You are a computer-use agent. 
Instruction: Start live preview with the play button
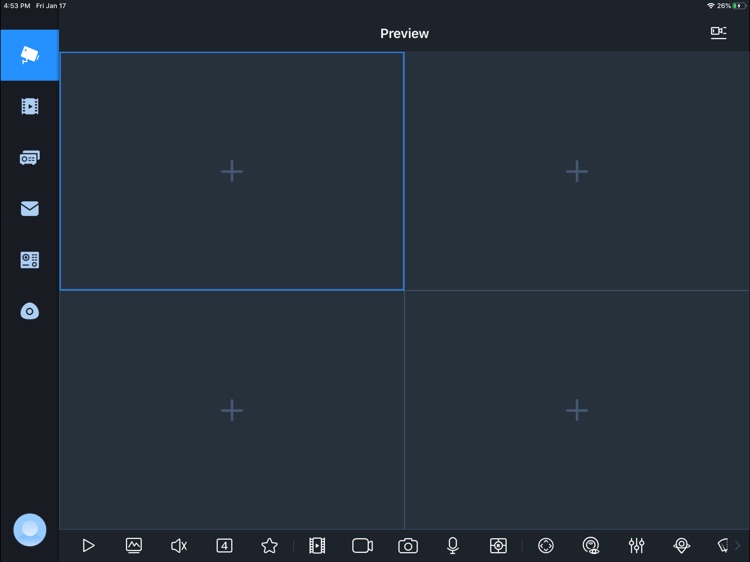click(x=88, y=545)
